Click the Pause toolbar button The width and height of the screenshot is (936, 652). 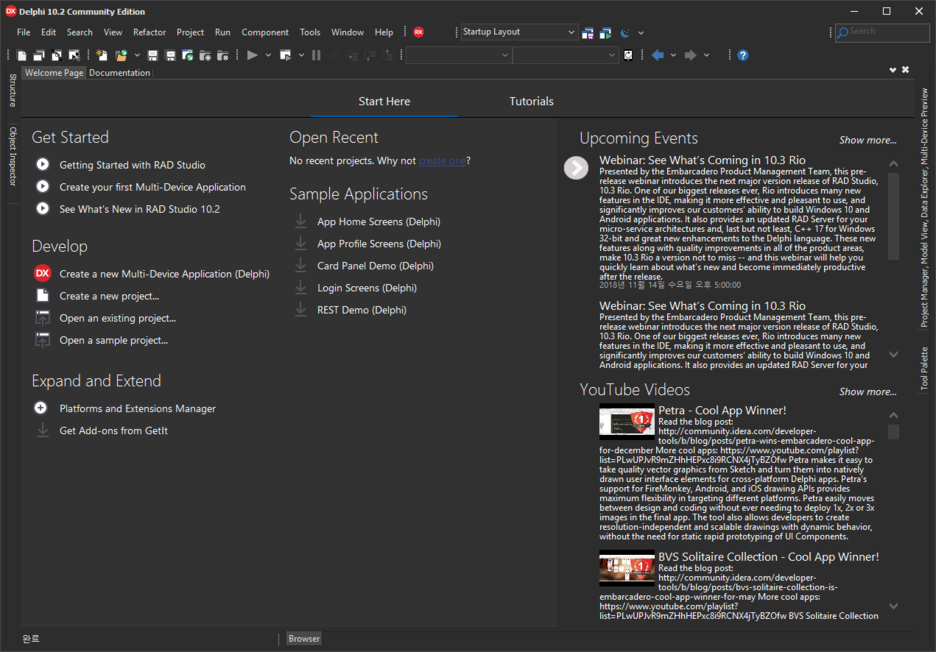(316, 56)
